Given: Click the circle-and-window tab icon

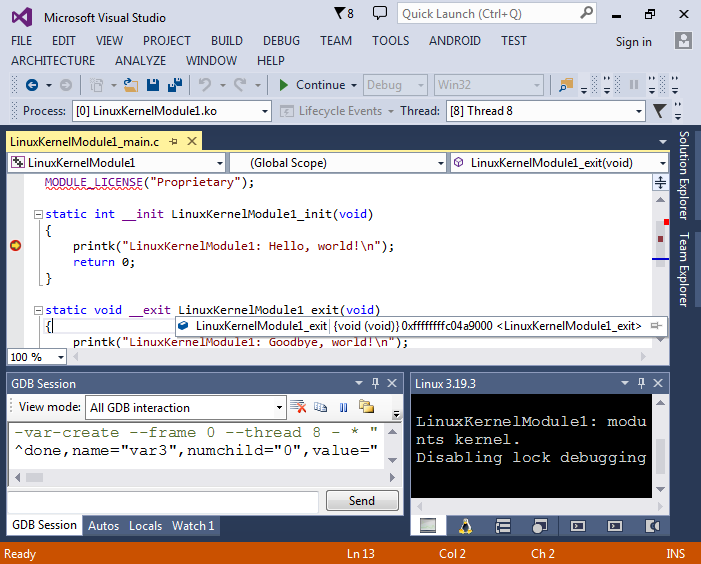Looking at the screenshot, I should pos(540,526).
